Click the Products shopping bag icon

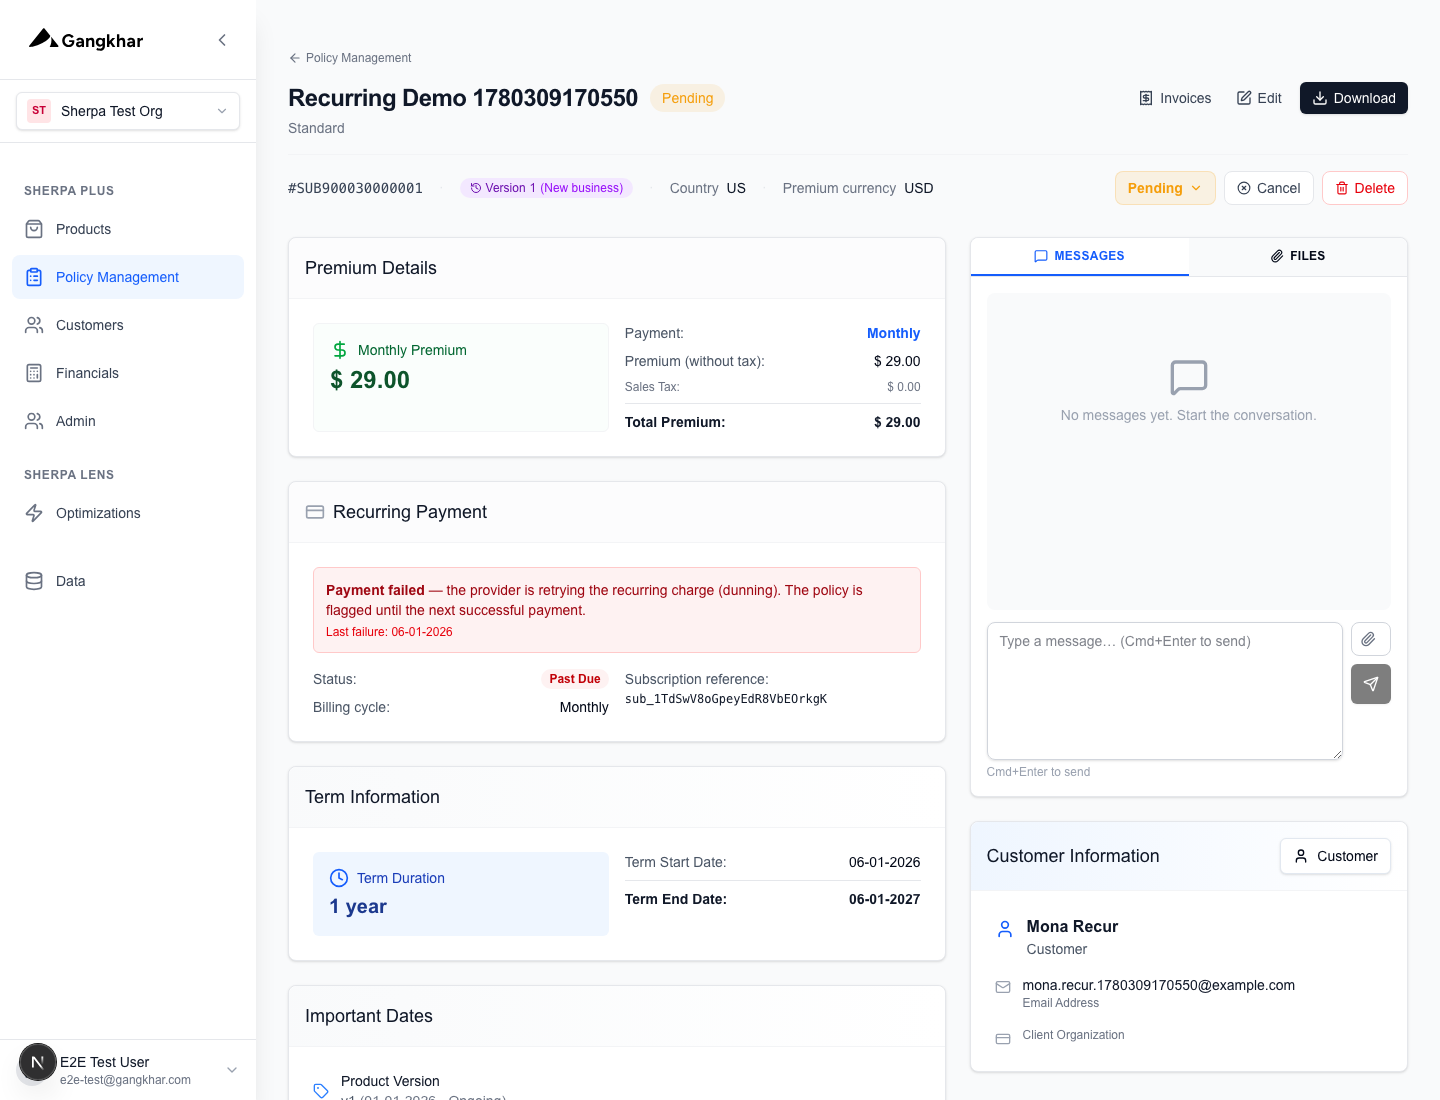[x=34, y=229]
